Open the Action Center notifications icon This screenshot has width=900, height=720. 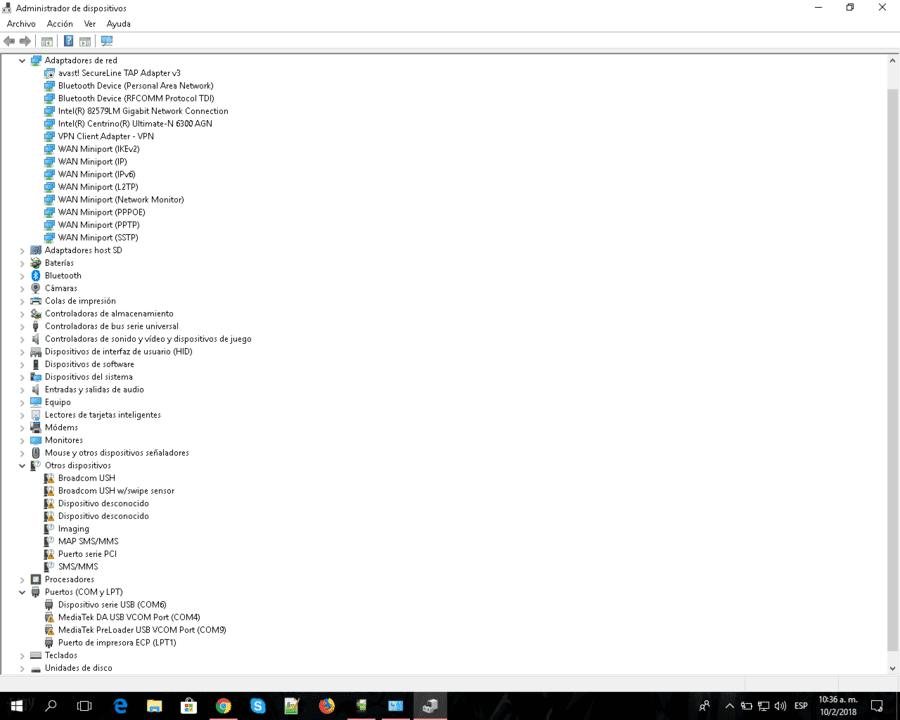[x=876, y=706]
